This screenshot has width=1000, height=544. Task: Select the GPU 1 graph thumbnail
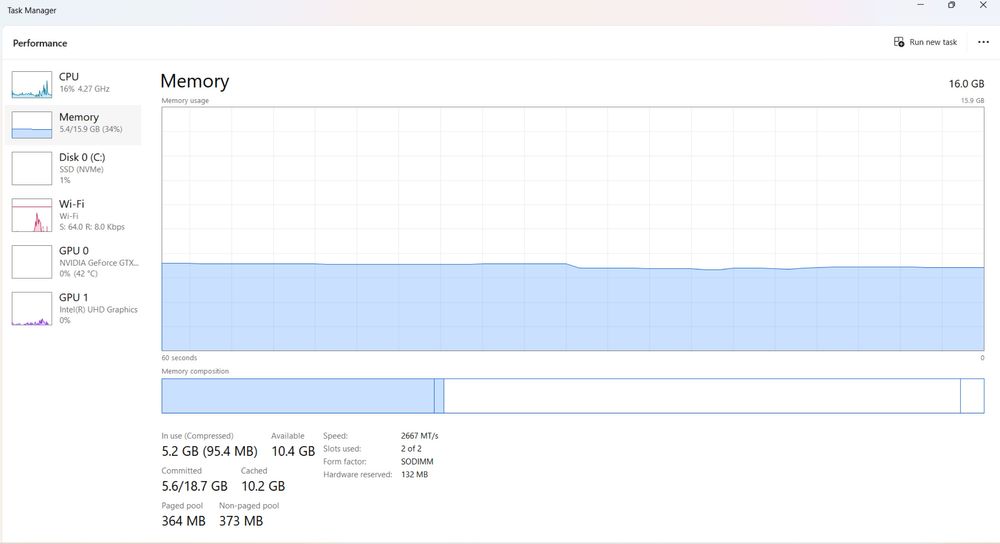(31, 309)
